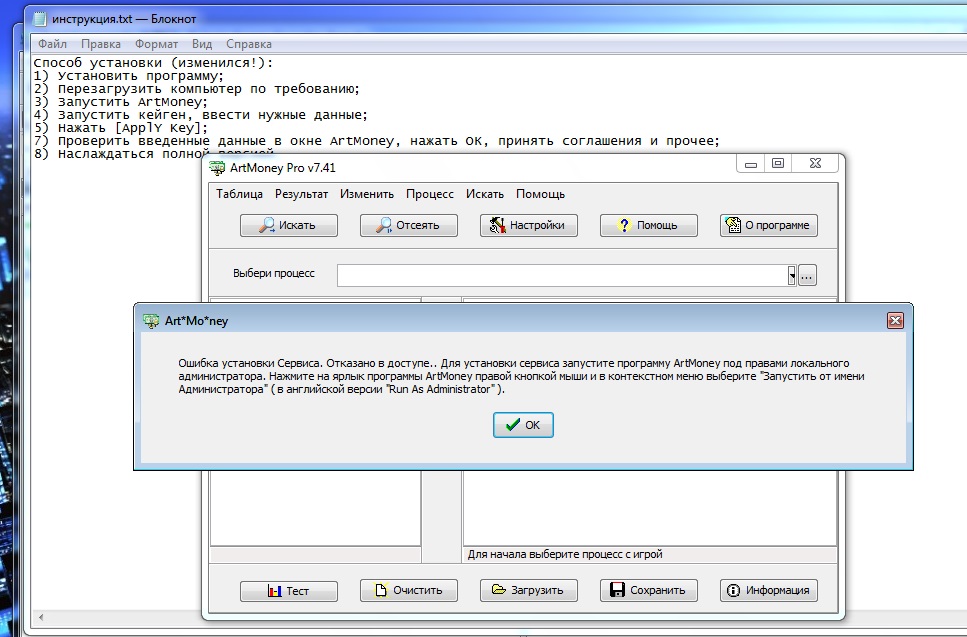Click Notepad horizontal scrollbar left arrow

click(x=41, y=617)
